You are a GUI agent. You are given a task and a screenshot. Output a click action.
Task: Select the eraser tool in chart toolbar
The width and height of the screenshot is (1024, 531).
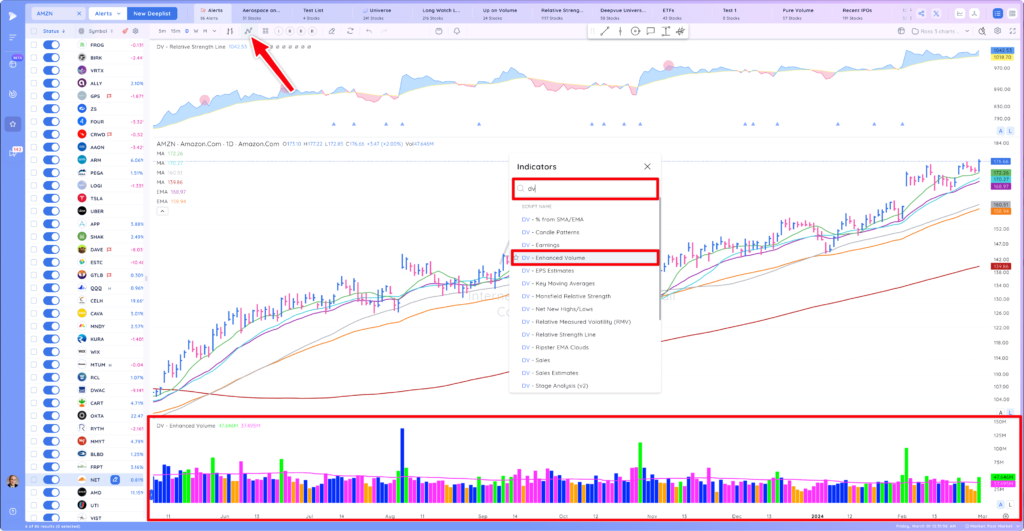click(x=332, y=31)
